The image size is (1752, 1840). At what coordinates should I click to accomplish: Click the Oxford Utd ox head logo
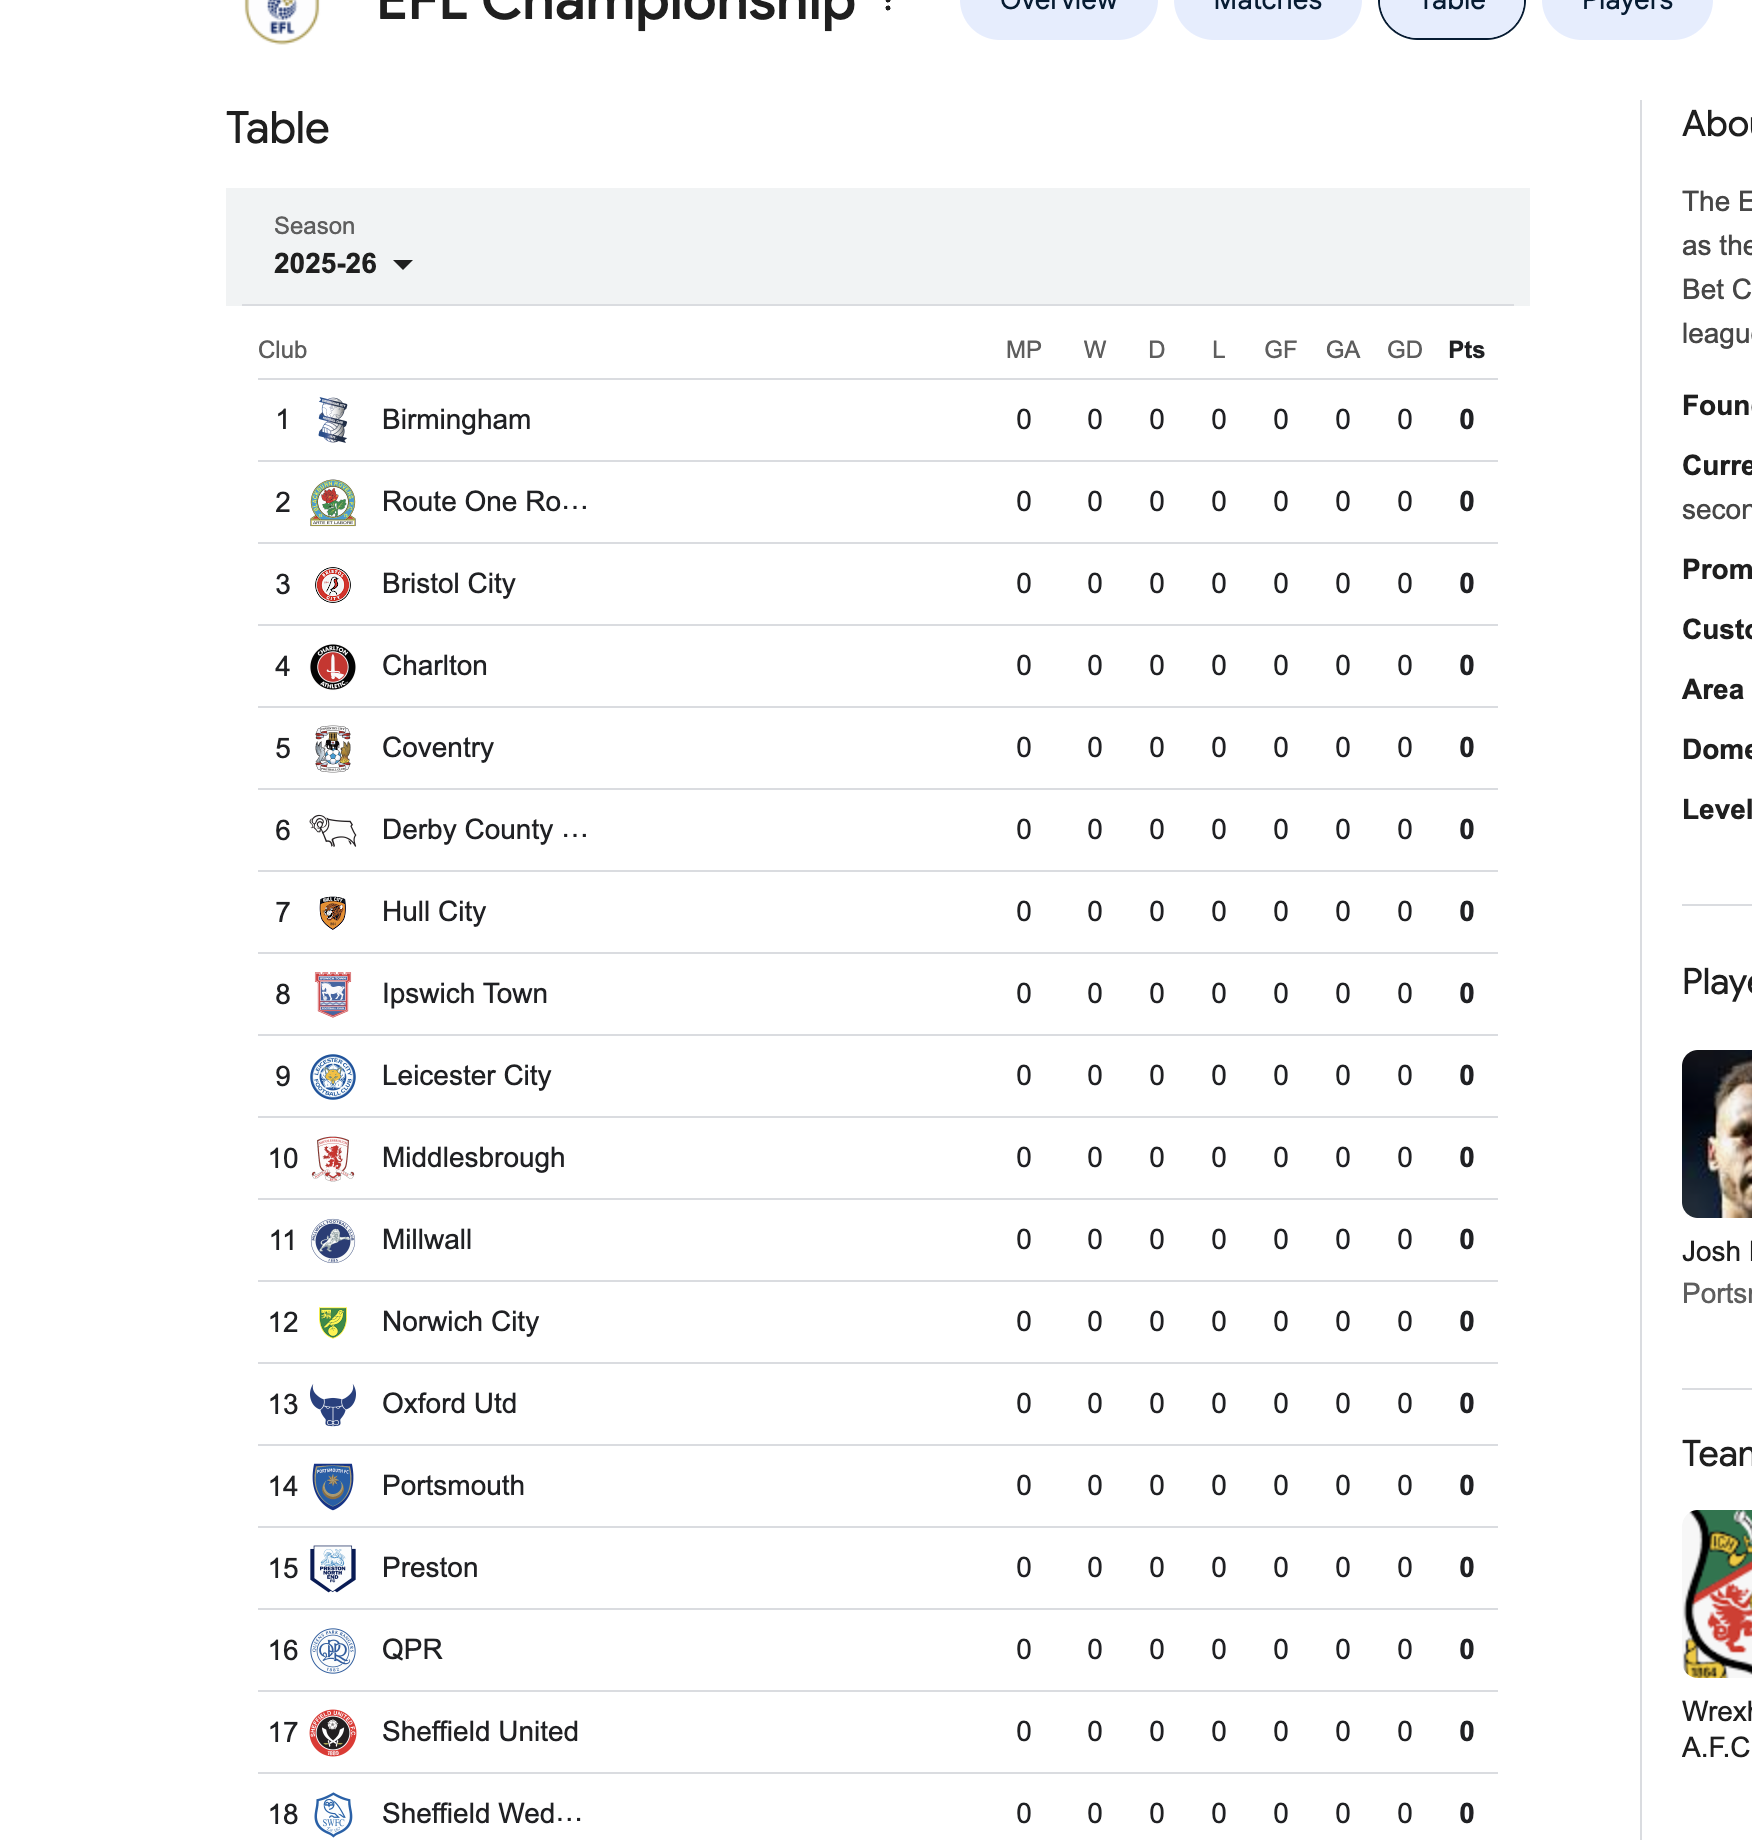[333, 1404]
